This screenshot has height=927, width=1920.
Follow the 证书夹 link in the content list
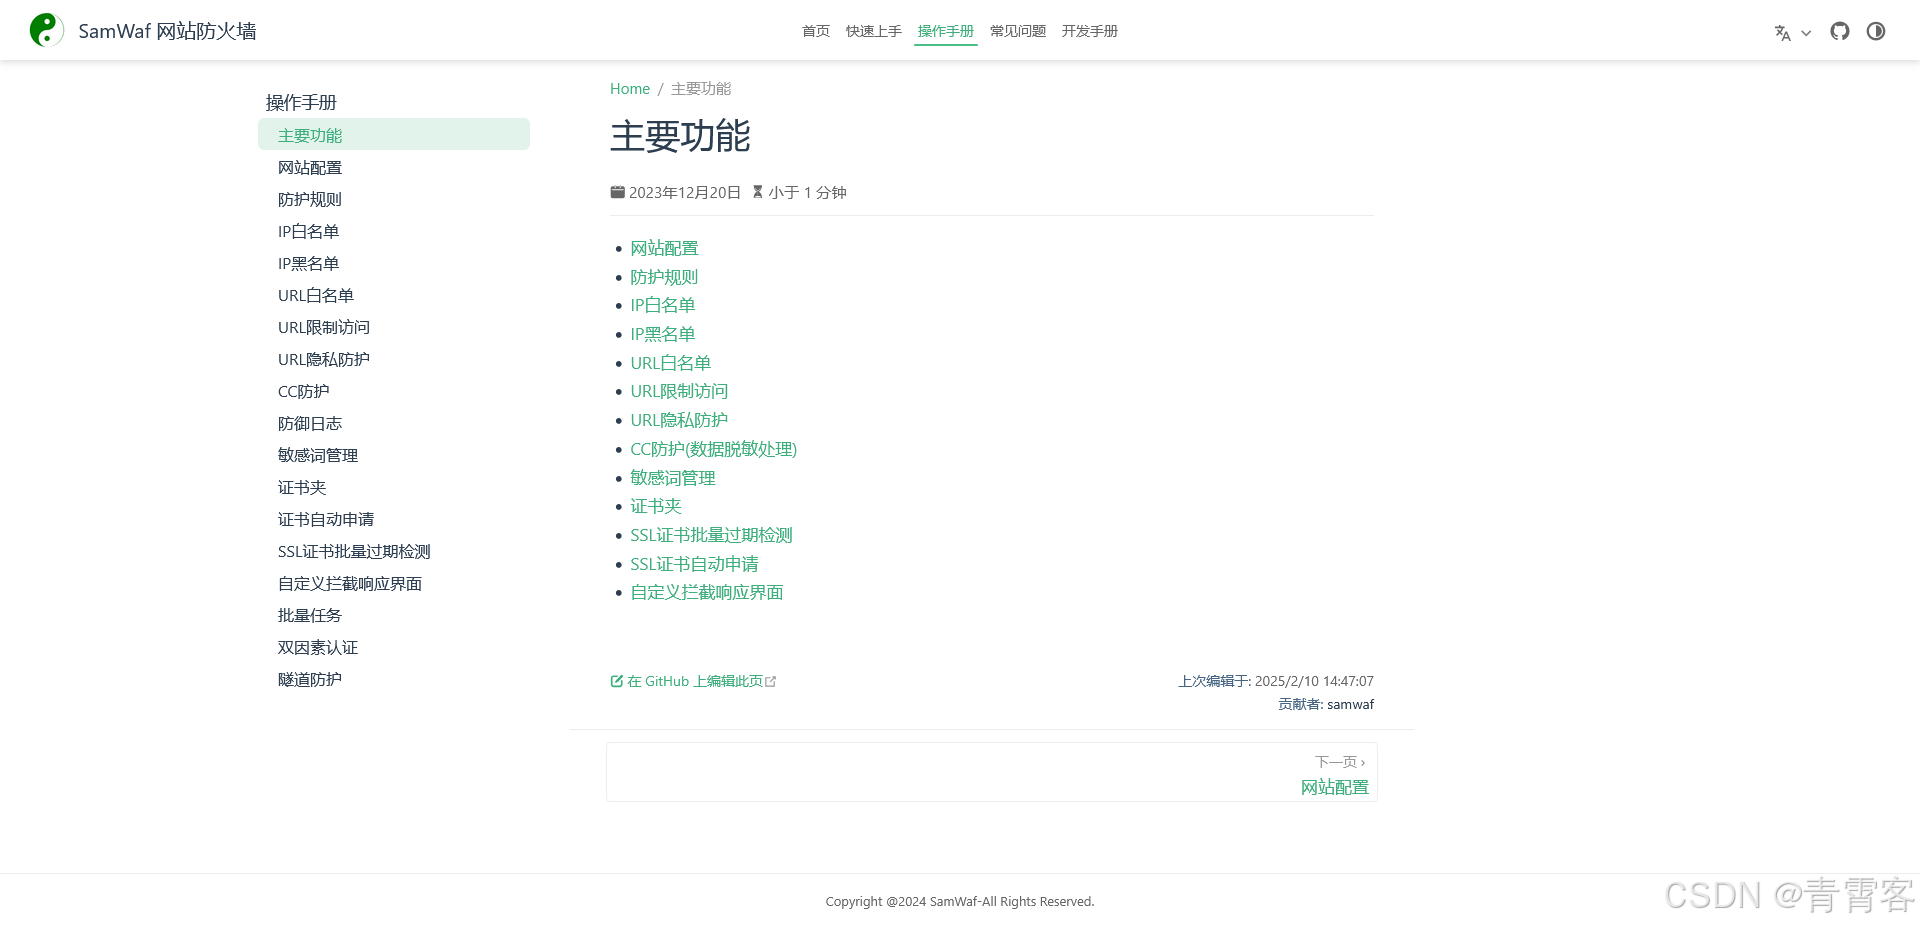click(656, 506)
